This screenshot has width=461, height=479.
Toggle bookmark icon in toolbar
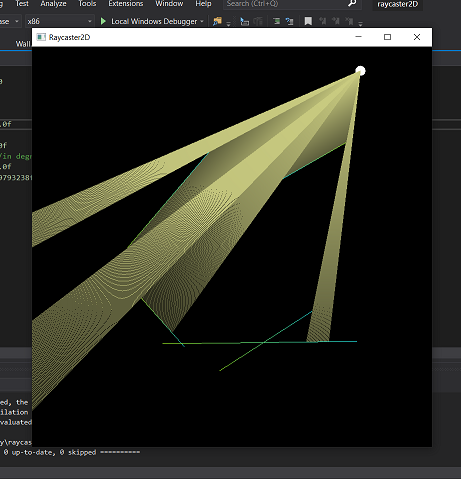pyautogui.click(x=308, y=21)
